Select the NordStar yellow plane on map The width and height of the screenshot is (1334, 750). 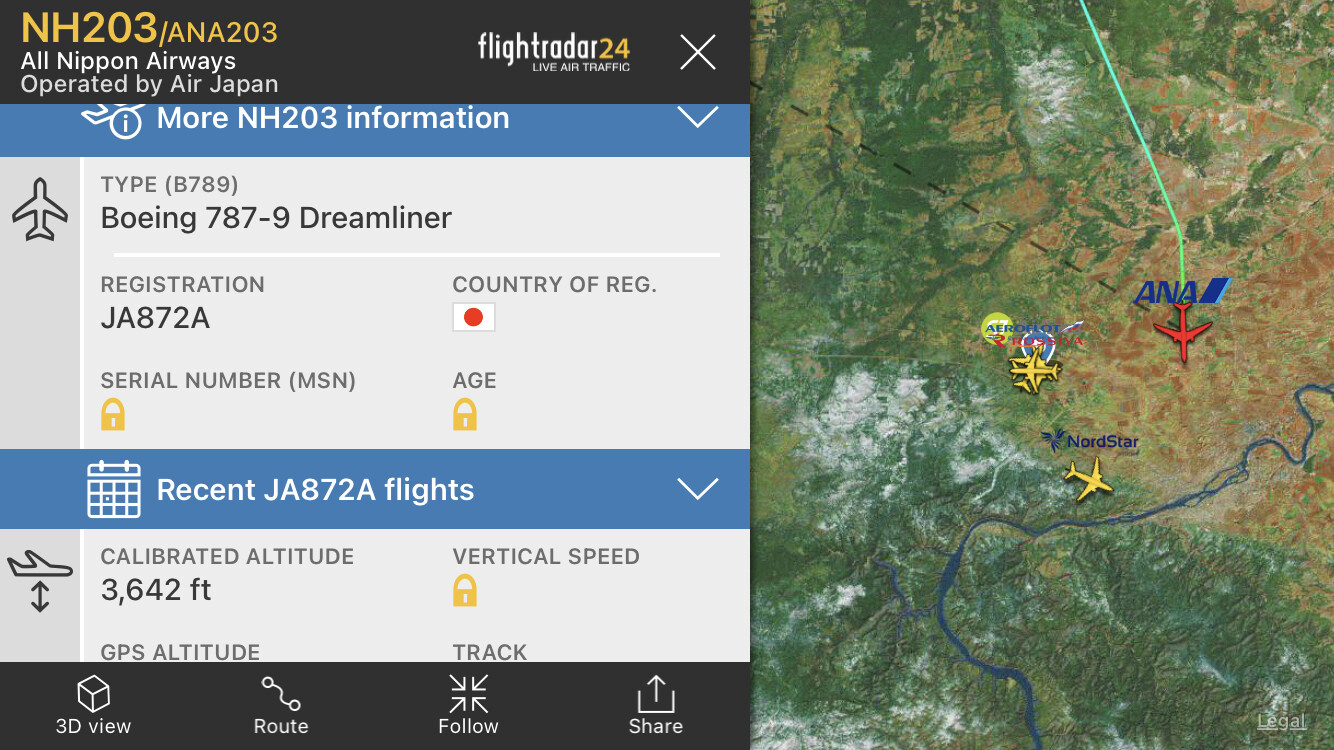1087,479
